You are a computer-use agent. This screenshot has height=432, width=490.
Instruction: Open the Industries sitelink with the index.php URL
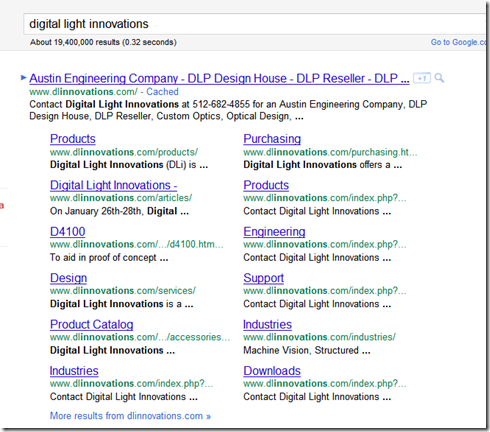click(74, 370)
